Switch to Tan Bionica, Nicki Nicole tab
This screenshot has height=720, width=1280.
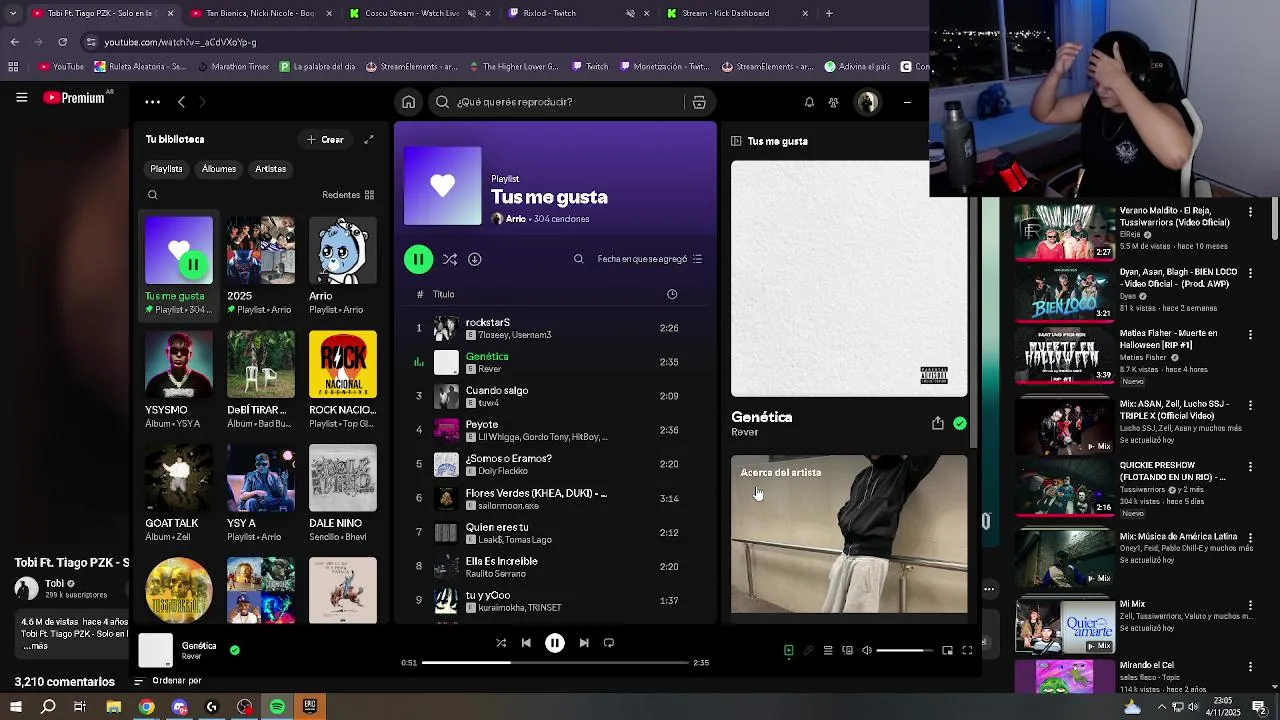pos(260,13)
